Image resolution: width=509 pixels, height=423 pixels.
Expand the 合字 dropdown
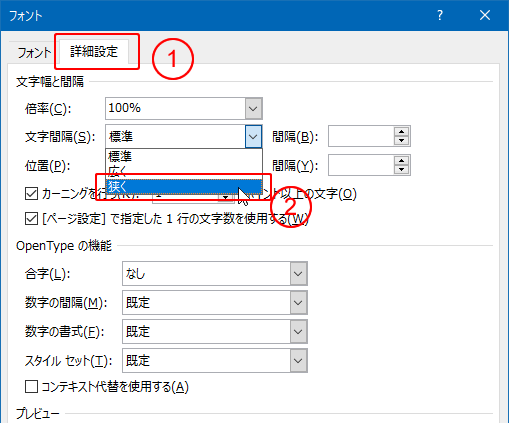pos(298,274)
